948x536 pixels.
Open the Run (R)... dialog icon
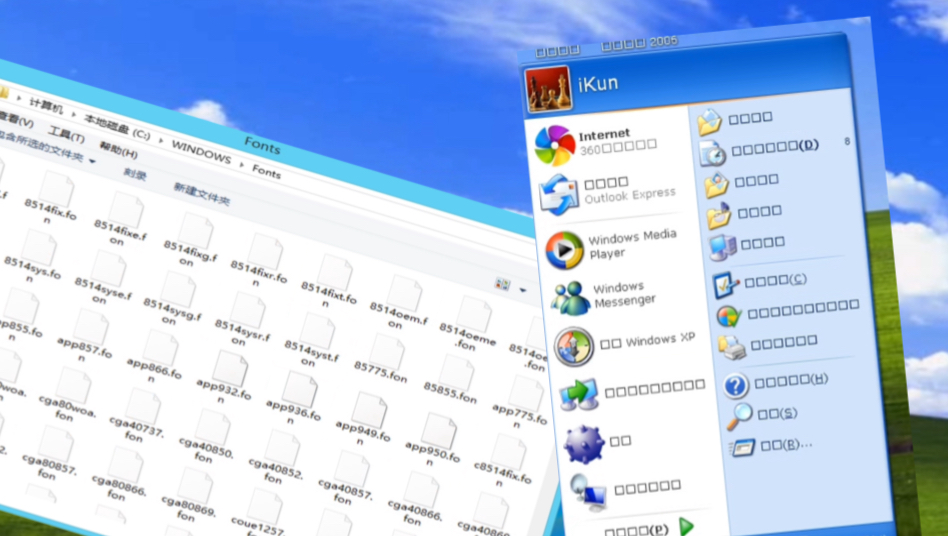pyautogui.click(x=742, y=447)
